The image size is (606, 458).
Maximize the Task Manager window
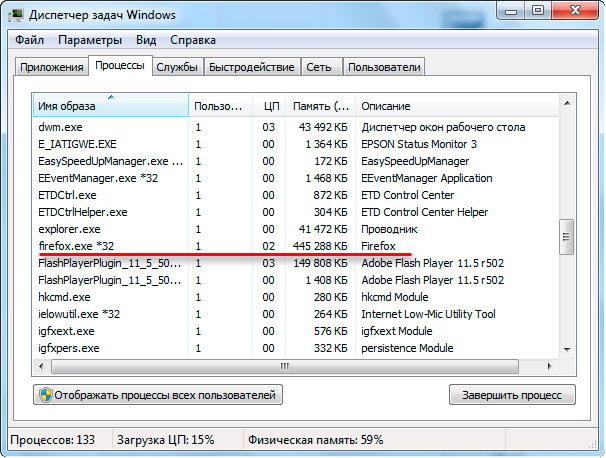point(538,10)
